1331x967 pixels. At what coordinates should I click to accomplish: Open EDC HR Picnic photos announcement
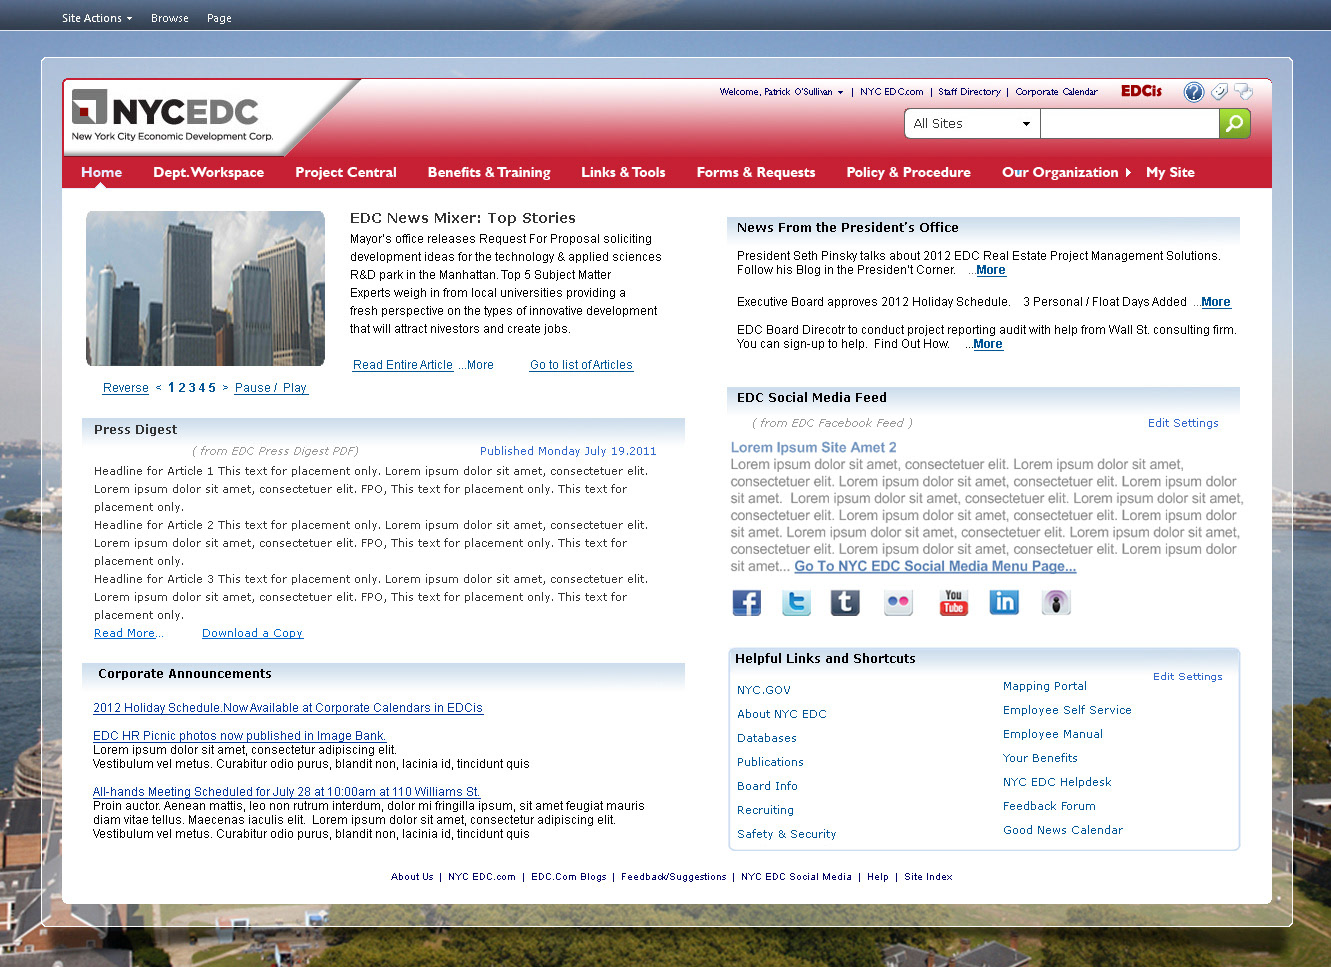239,736
